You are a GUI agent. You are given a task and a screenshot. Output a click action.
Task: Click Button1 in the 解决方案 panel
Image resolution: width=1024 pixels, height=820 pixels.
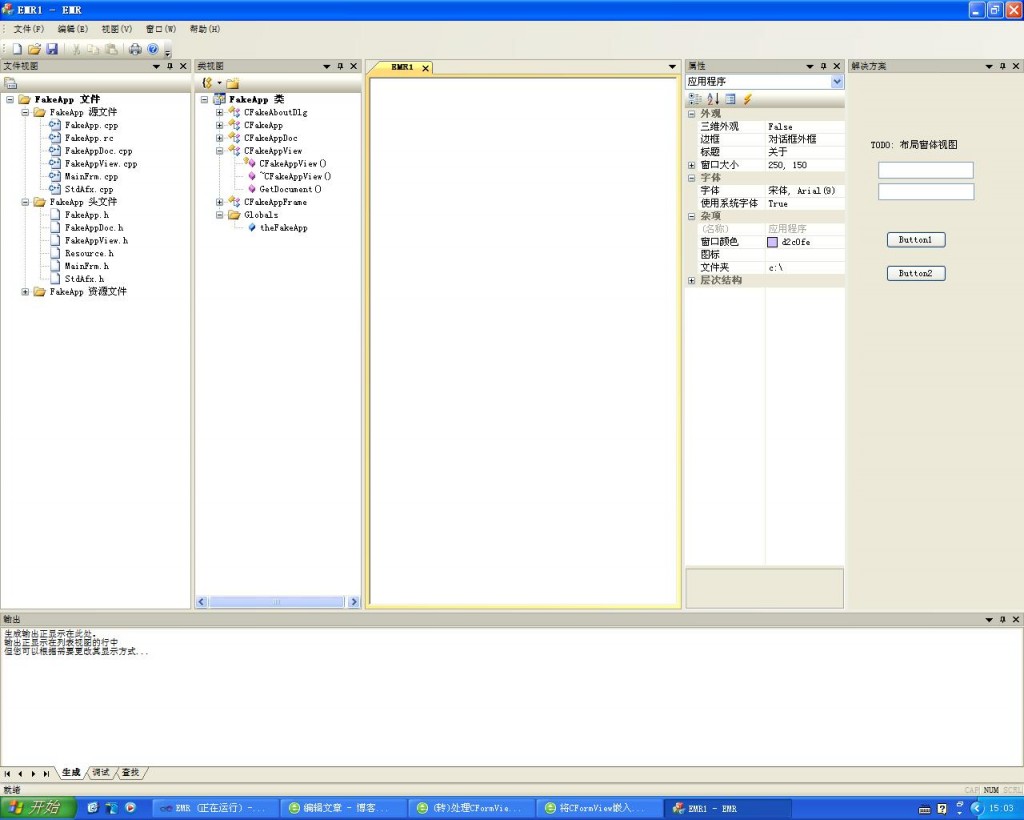(916, 240)
